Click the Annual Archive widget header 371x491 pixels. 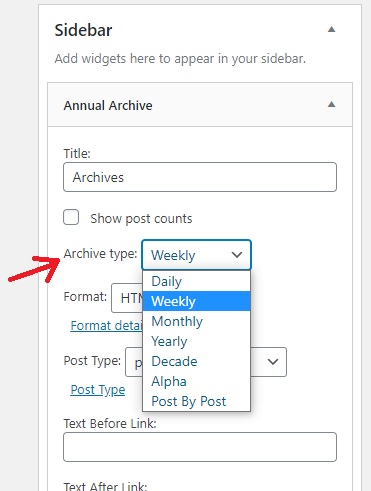click(x=200, y=105)
